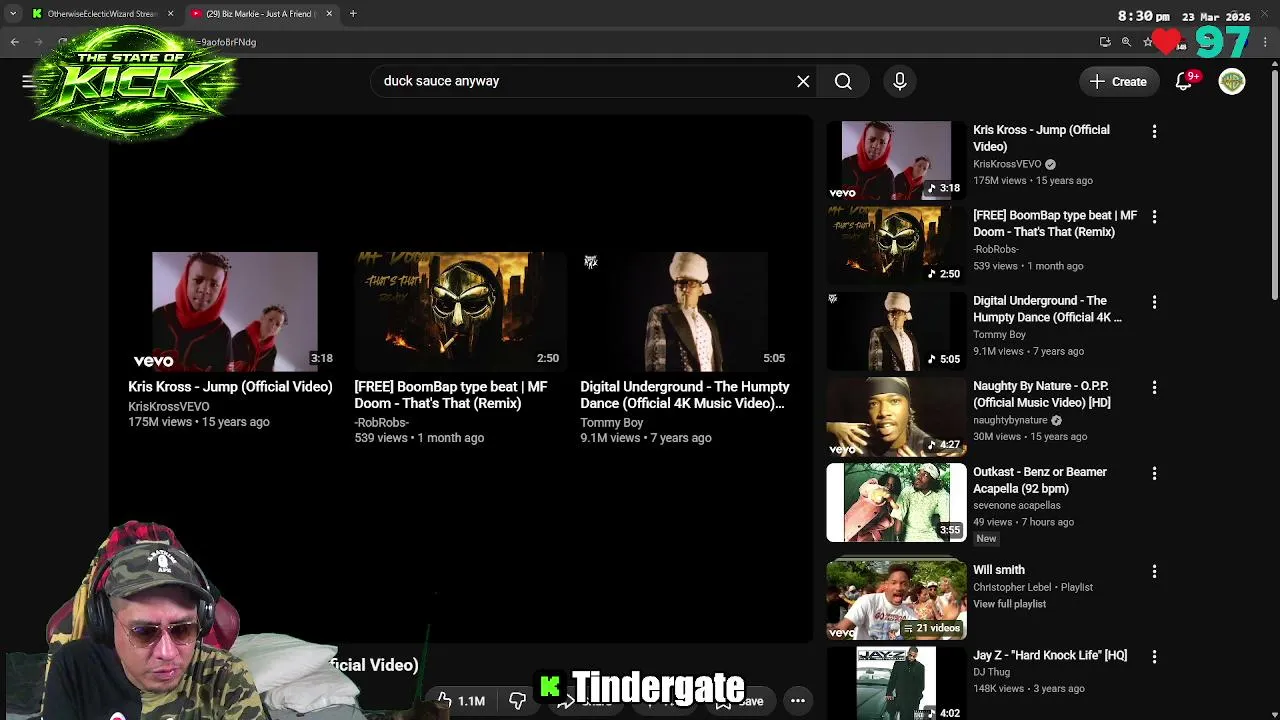Open sidebar title 'Jay Z - Hard Knock Life [HQ]'
The width and height of the screenshot is (1280, 720).
click(x=1050, y=656)
